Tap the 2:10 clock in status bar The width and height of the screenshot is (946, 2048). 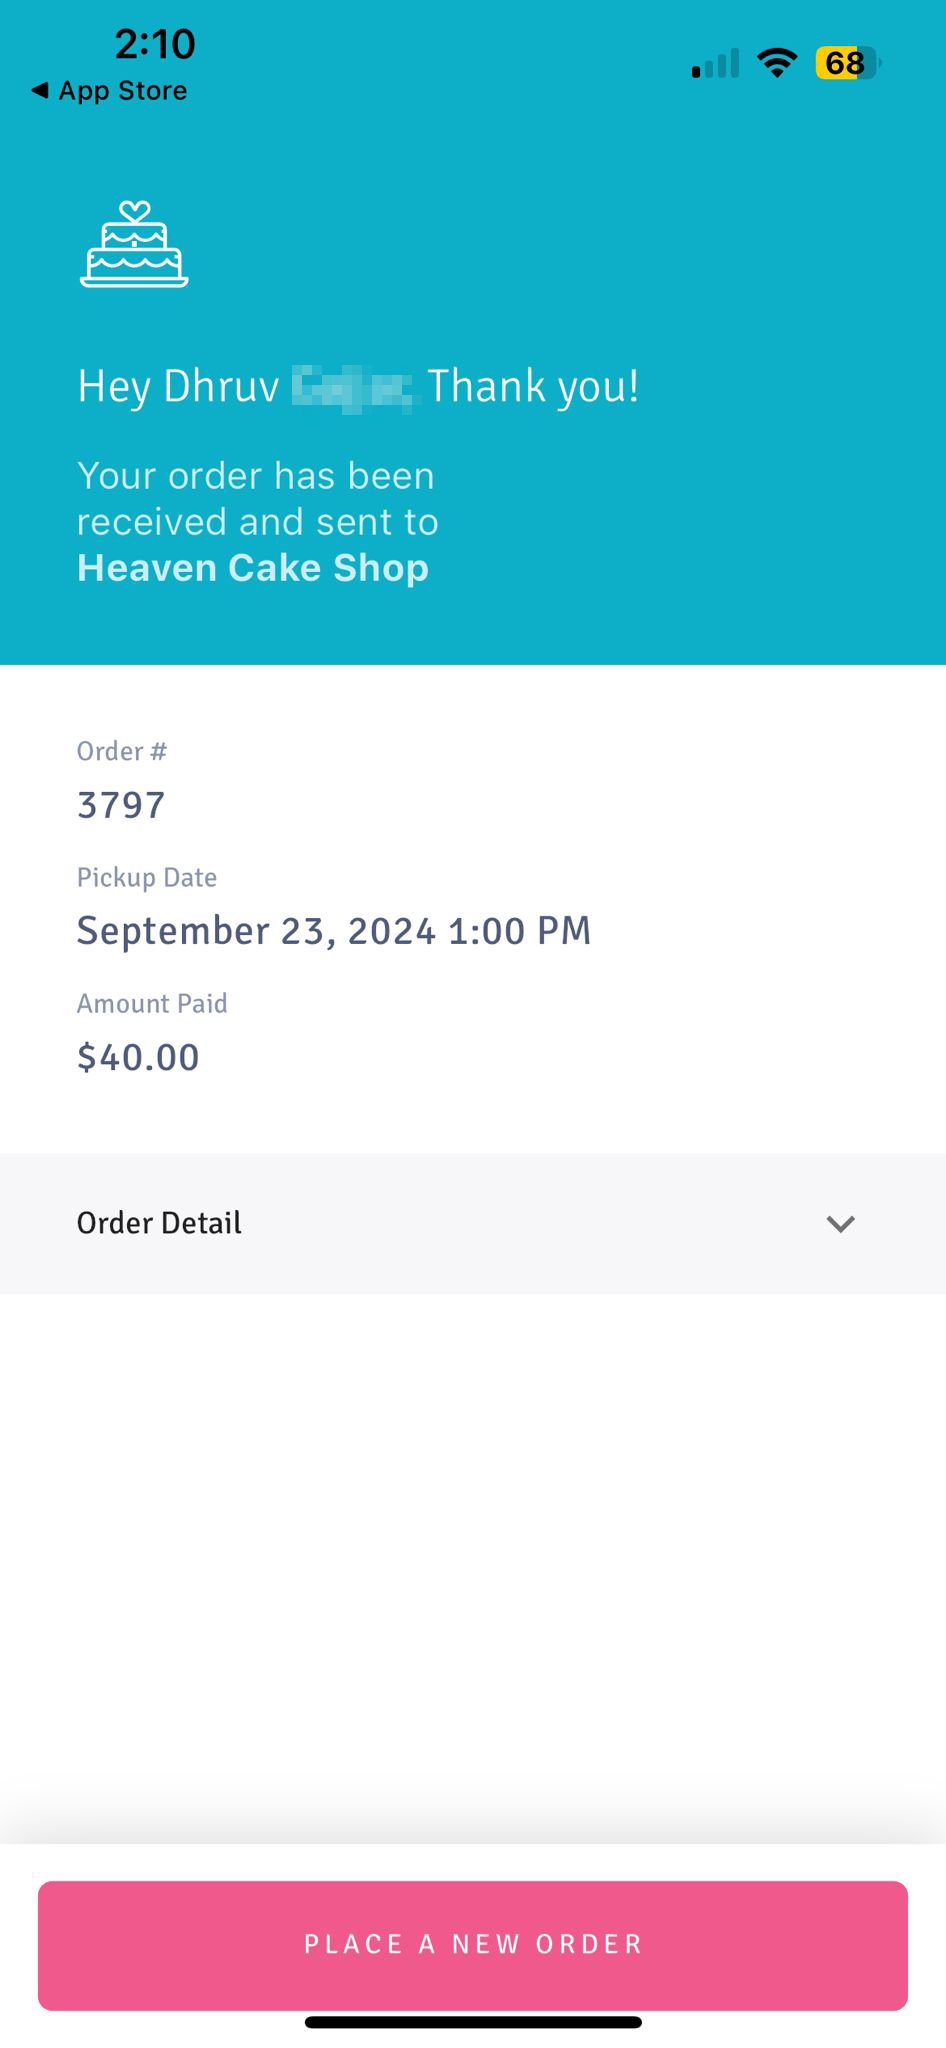pos(155,44)
